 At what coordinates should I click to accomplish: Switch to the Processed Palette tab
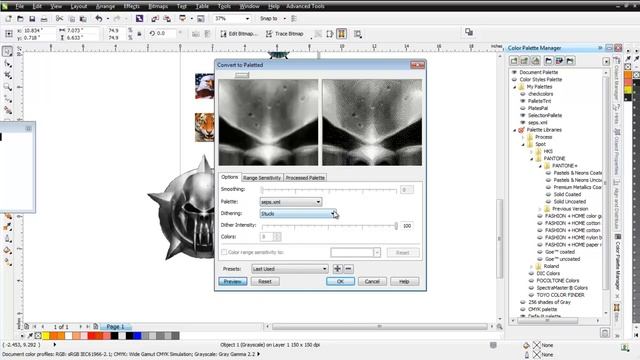tap(305, 178)
